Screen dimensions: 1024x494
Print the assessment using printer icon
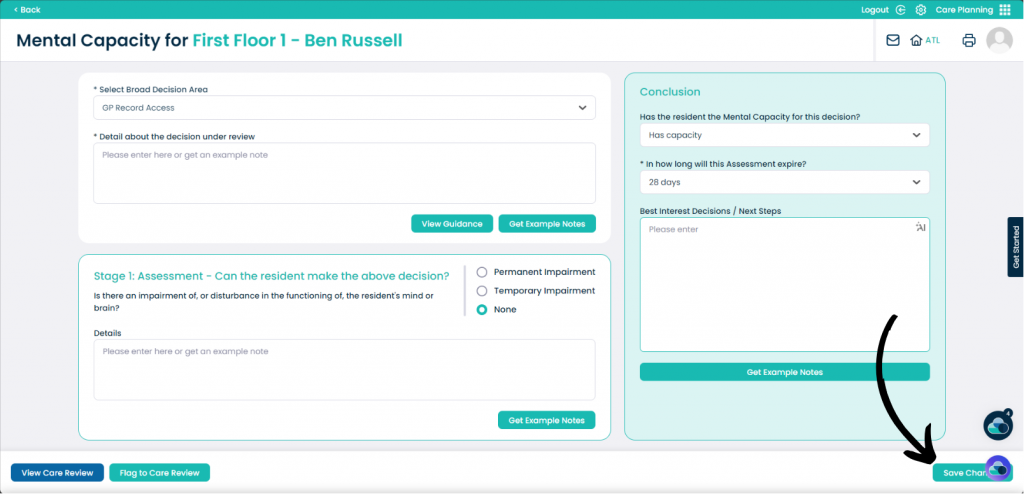click(968, 41)
